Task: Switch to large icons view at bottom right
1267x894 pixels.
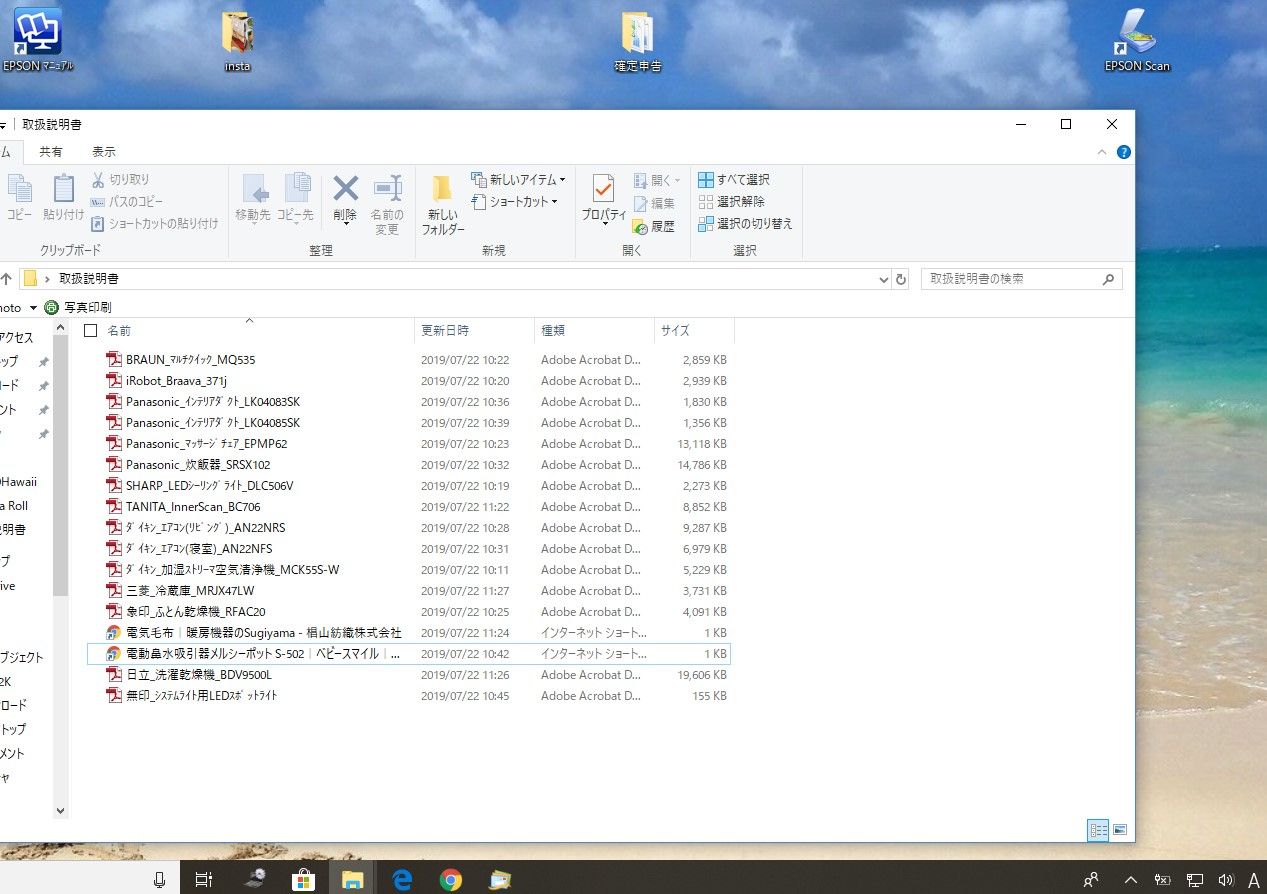Action: point(1120,830)
